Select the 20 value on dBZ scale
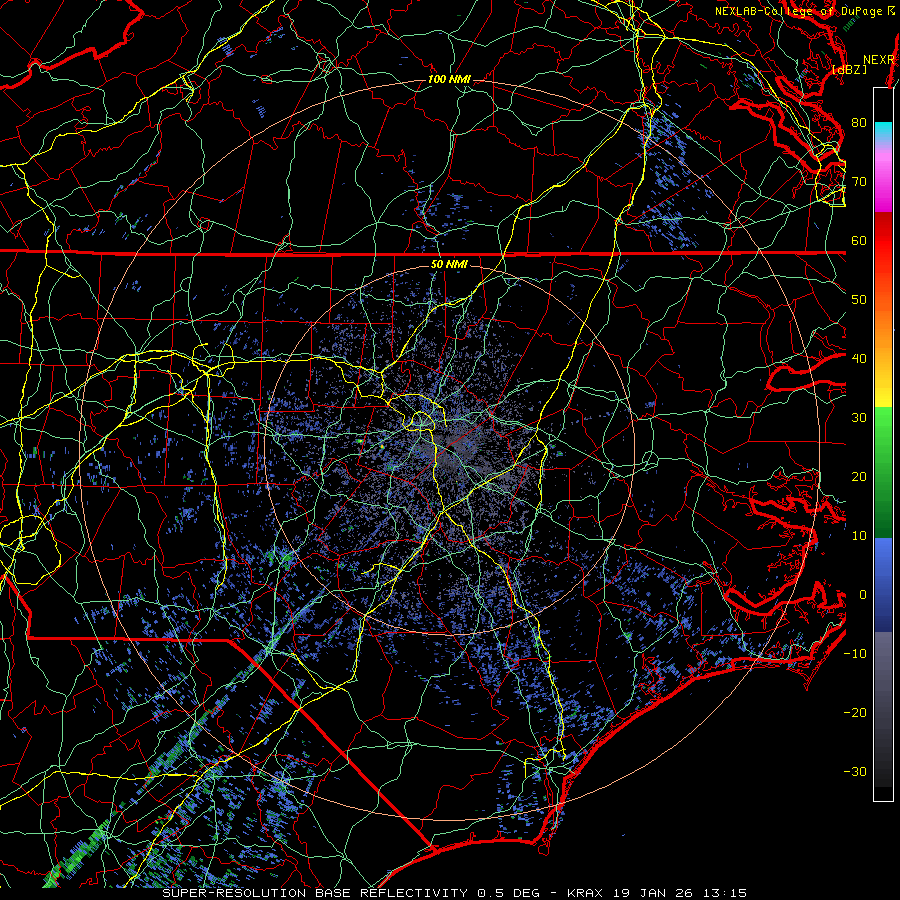This screenshot has width=900, height=900. (859, 476)
